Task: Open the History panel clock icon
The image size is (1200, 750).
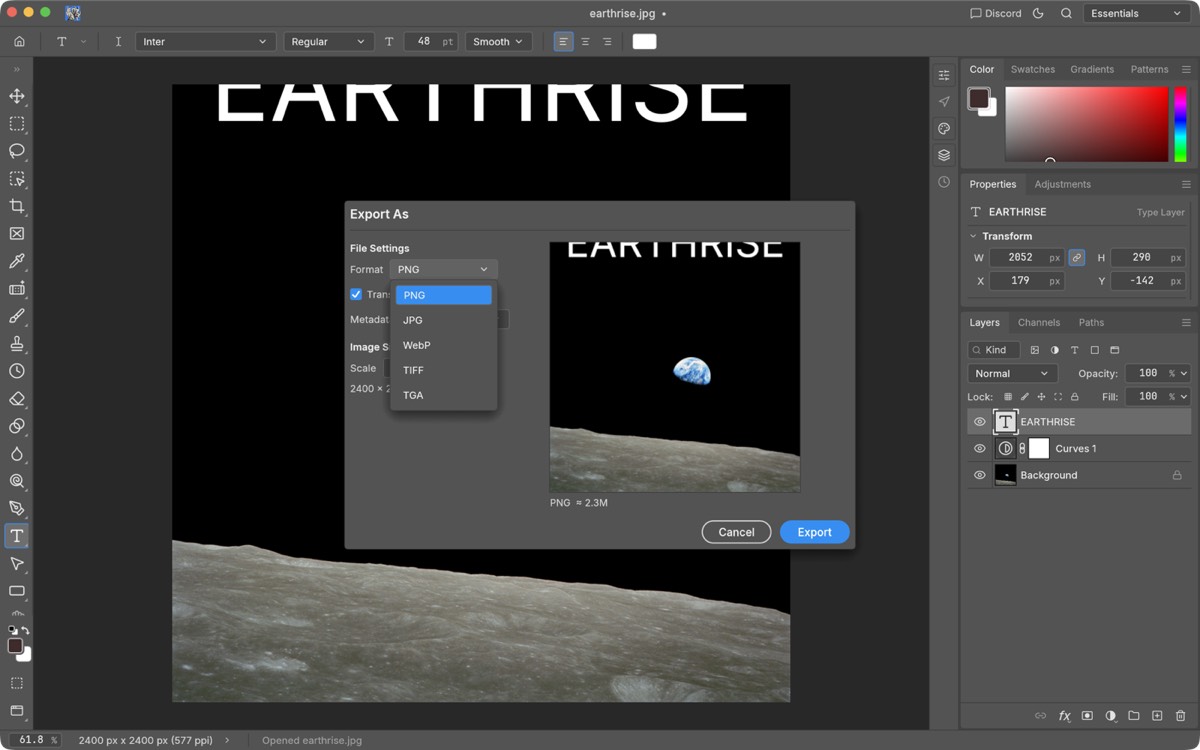Action: pyautogui.click(x=944, y=182)
